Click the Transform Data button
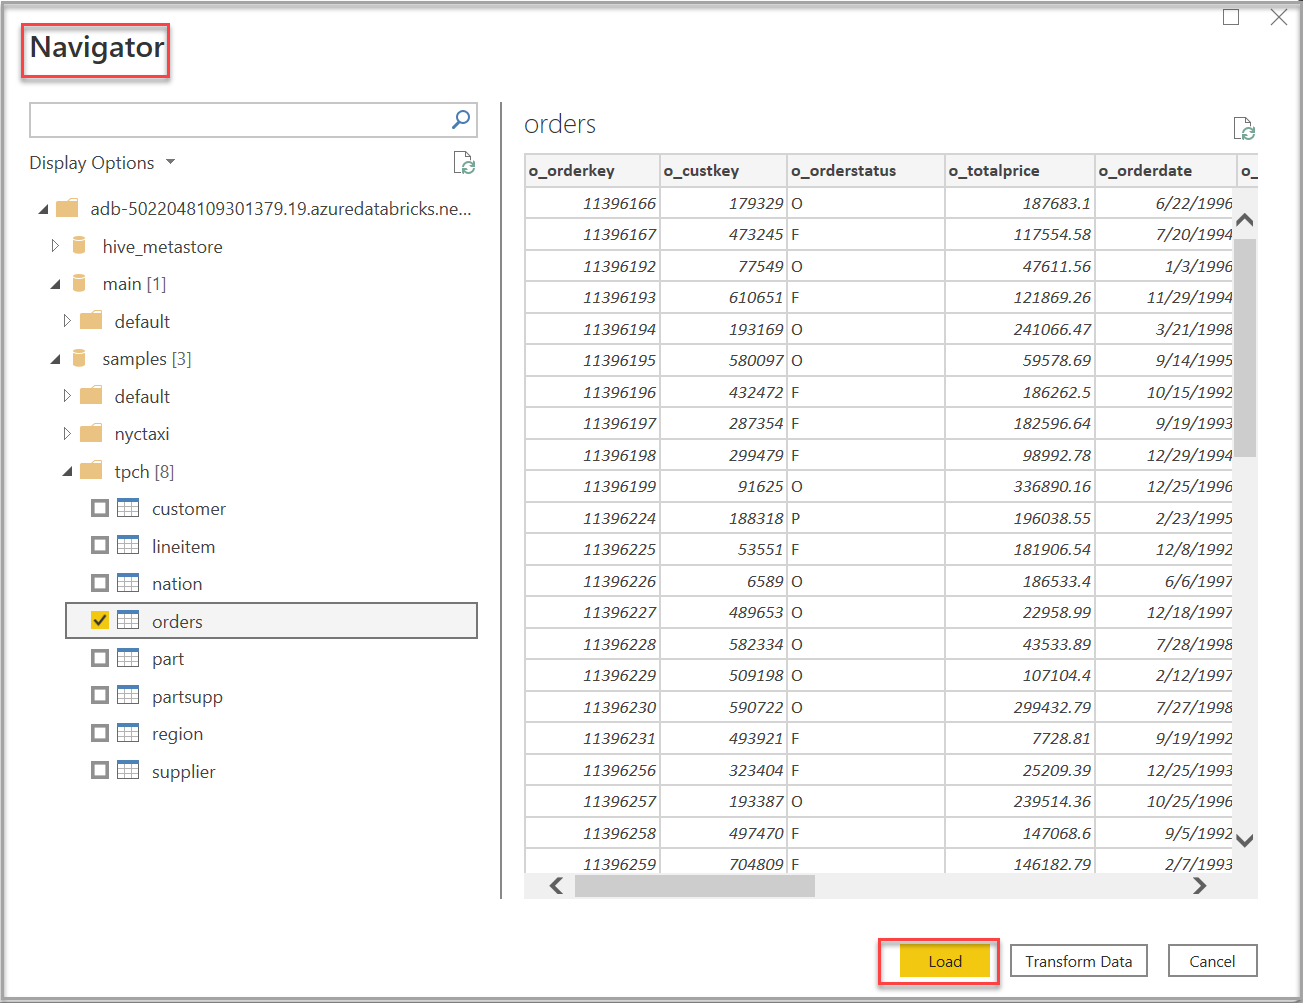The height and width of the screenshot is (1003, 1303). tap(1078, 961)
